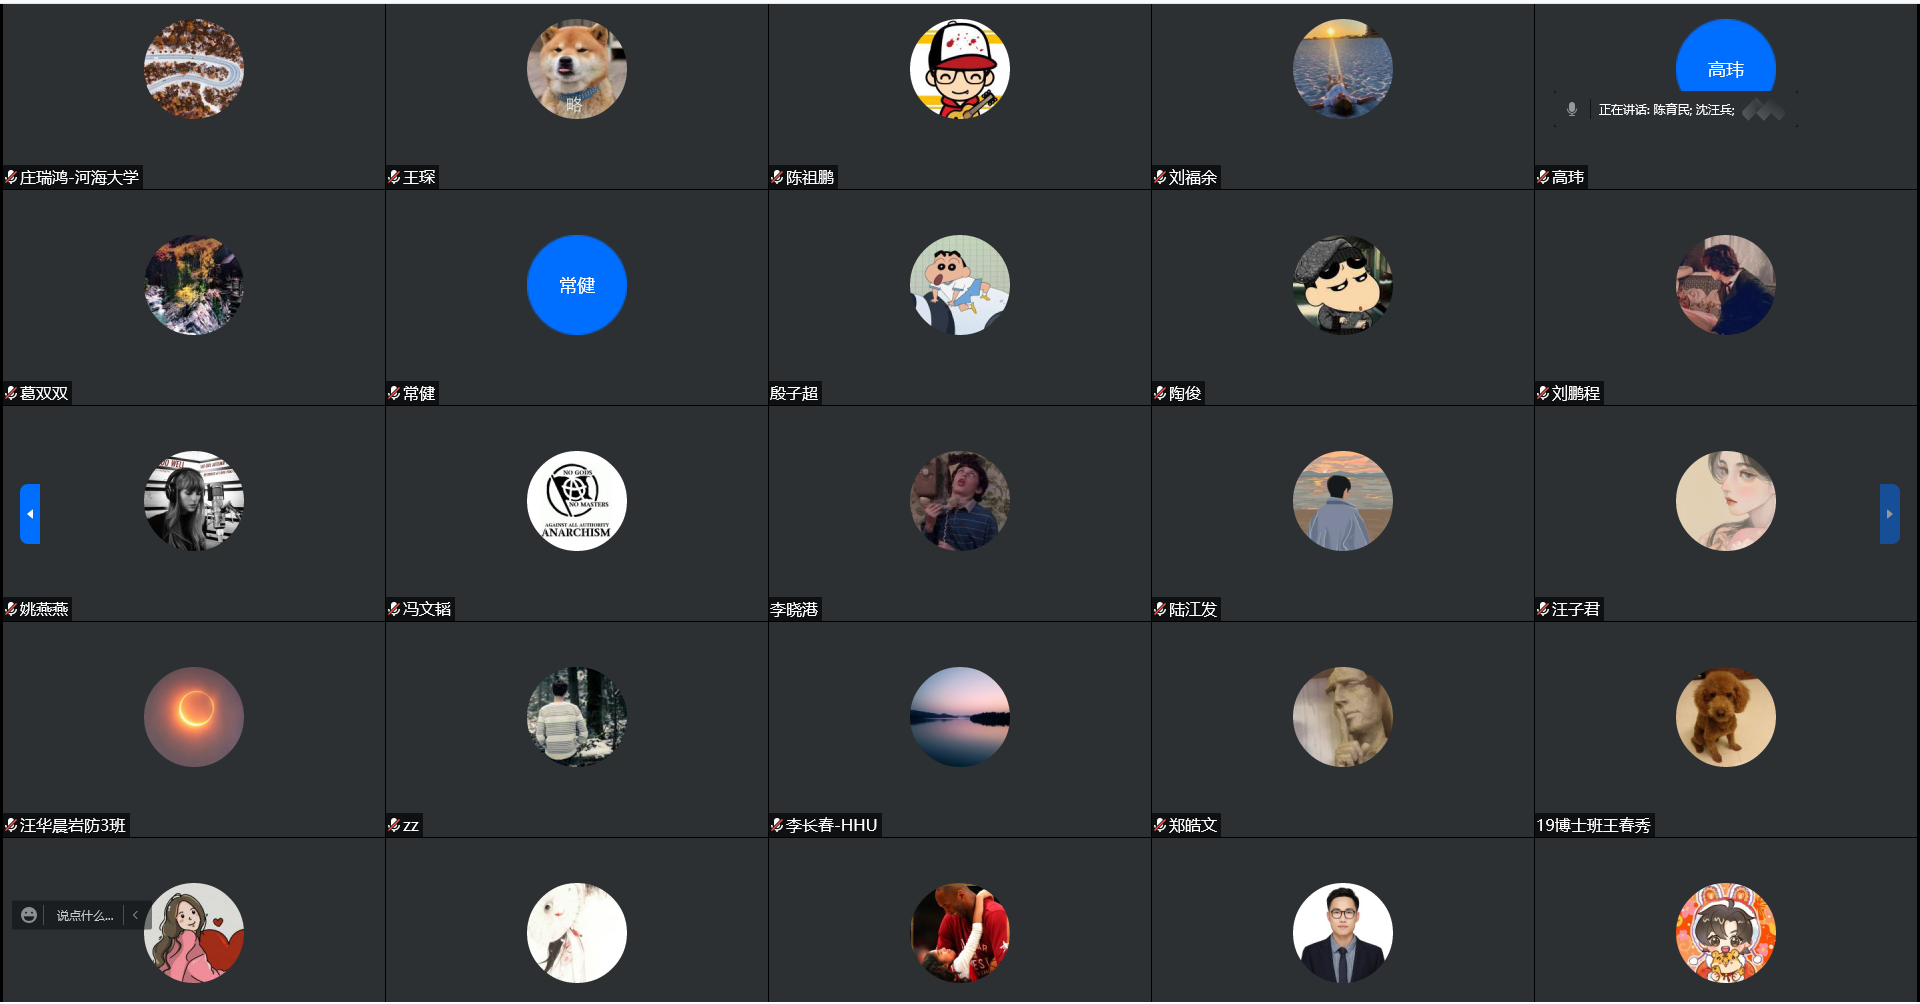This screenshot has height=1004, width=1920.
Task: Click muted mic icon beside 王琛
Action: pyautogui.click(x=394, y=177)
